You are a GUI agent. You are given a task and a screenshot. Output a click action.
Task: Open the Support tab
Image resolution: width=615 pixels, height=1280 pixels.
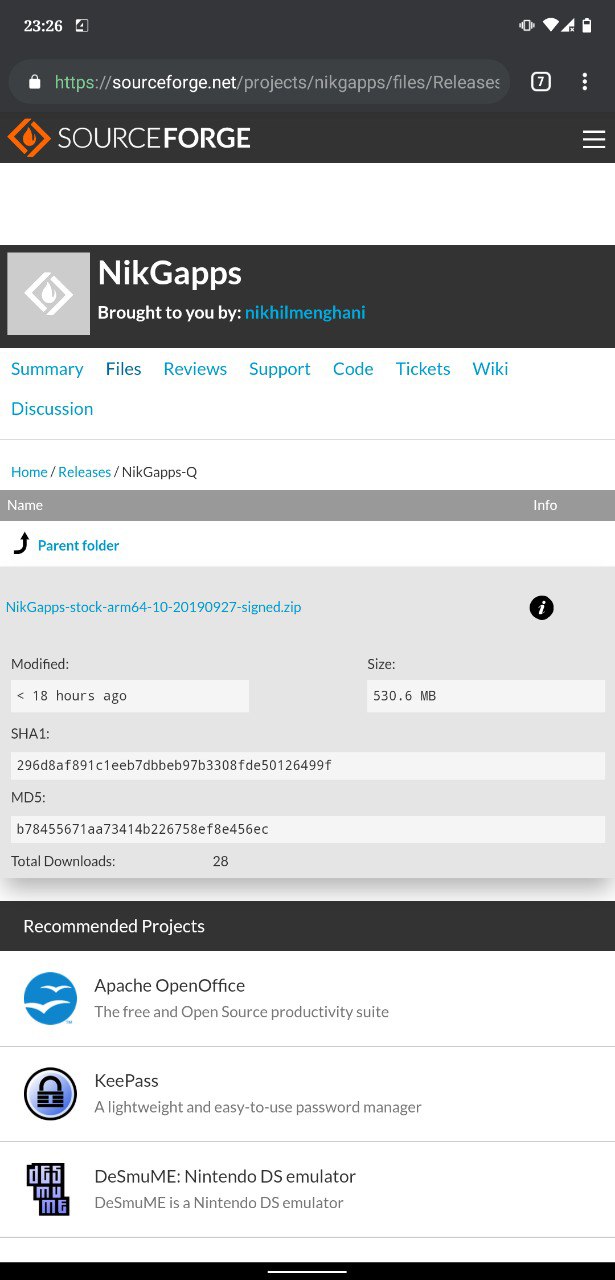[x=280, y=369]
